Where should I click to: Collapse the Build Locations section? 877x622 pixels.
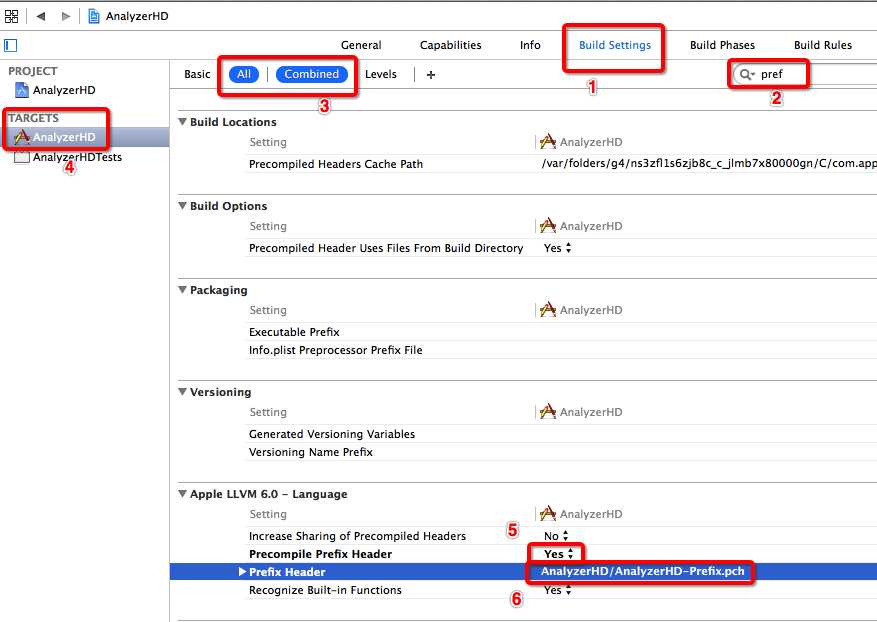(x=182, y=121)
